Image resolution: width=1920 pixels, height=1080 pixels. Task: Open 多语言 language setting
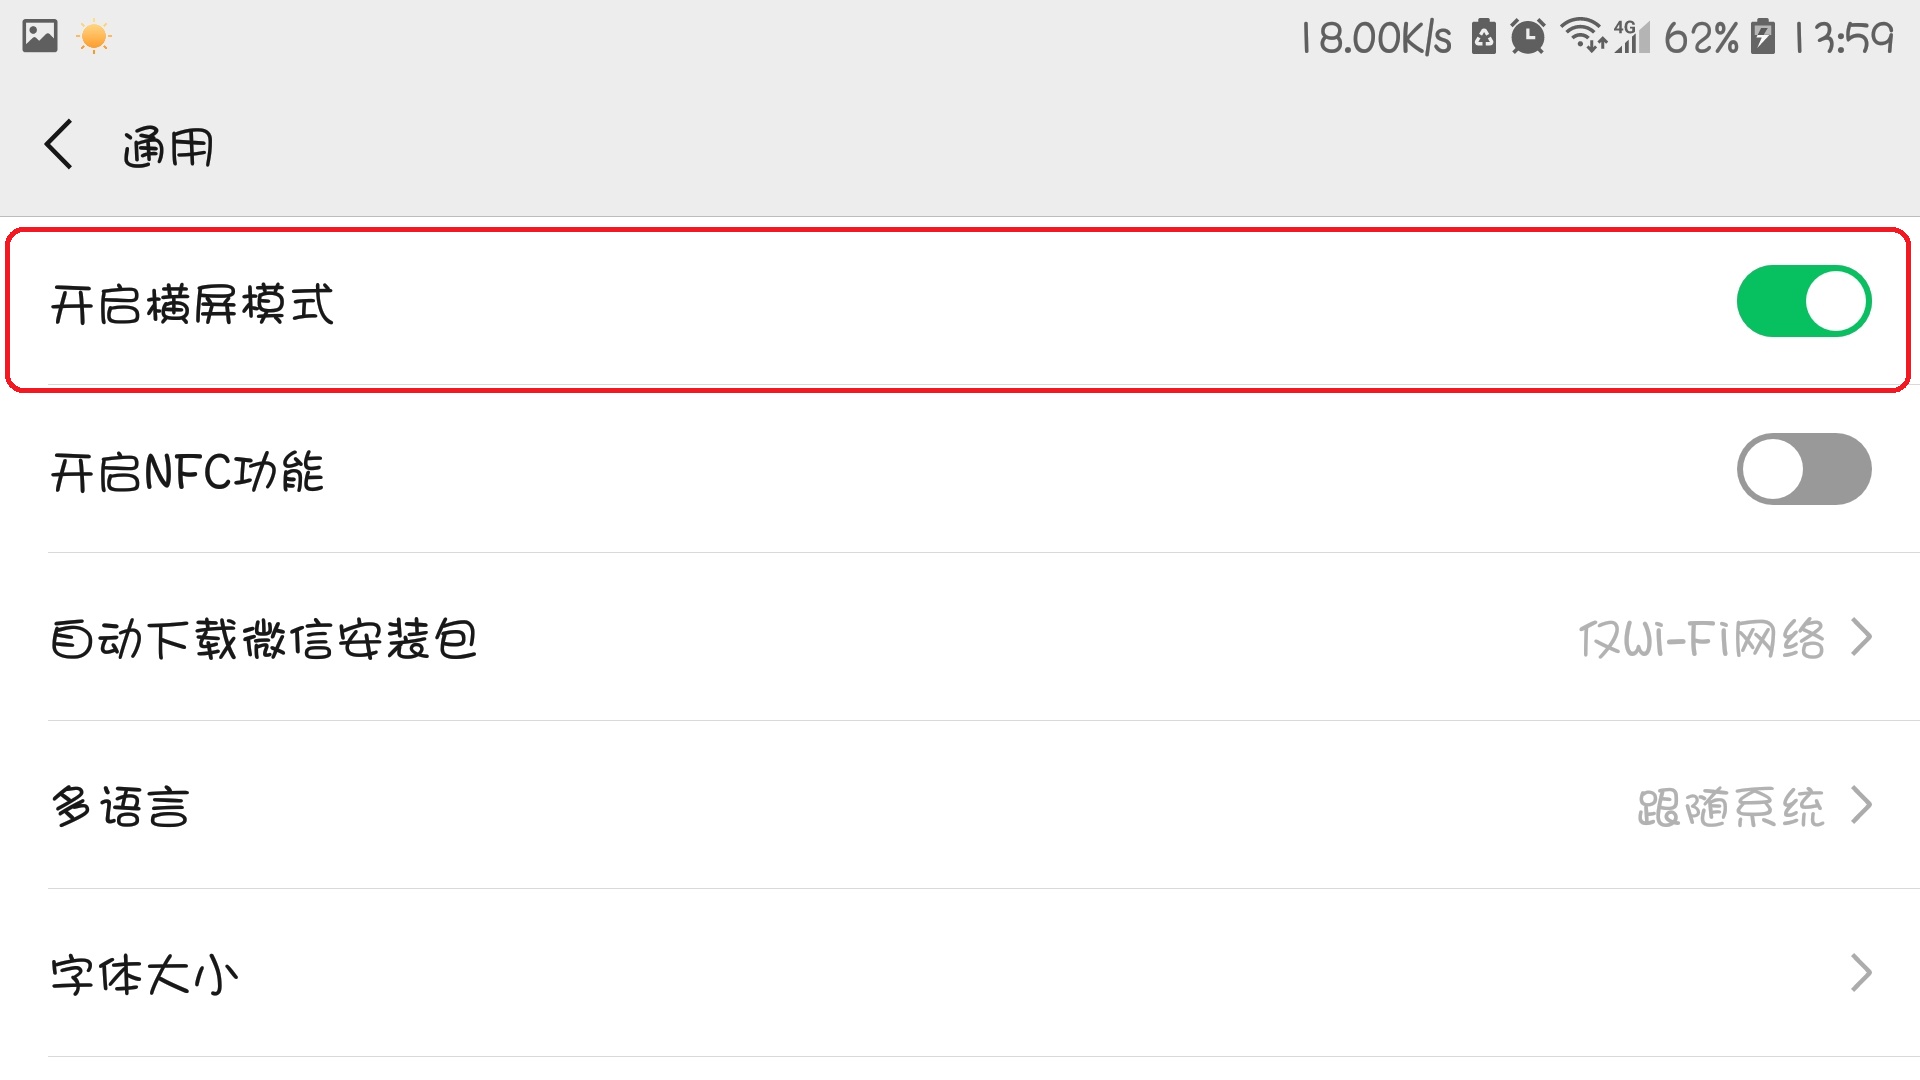click(x=960, y=805)
